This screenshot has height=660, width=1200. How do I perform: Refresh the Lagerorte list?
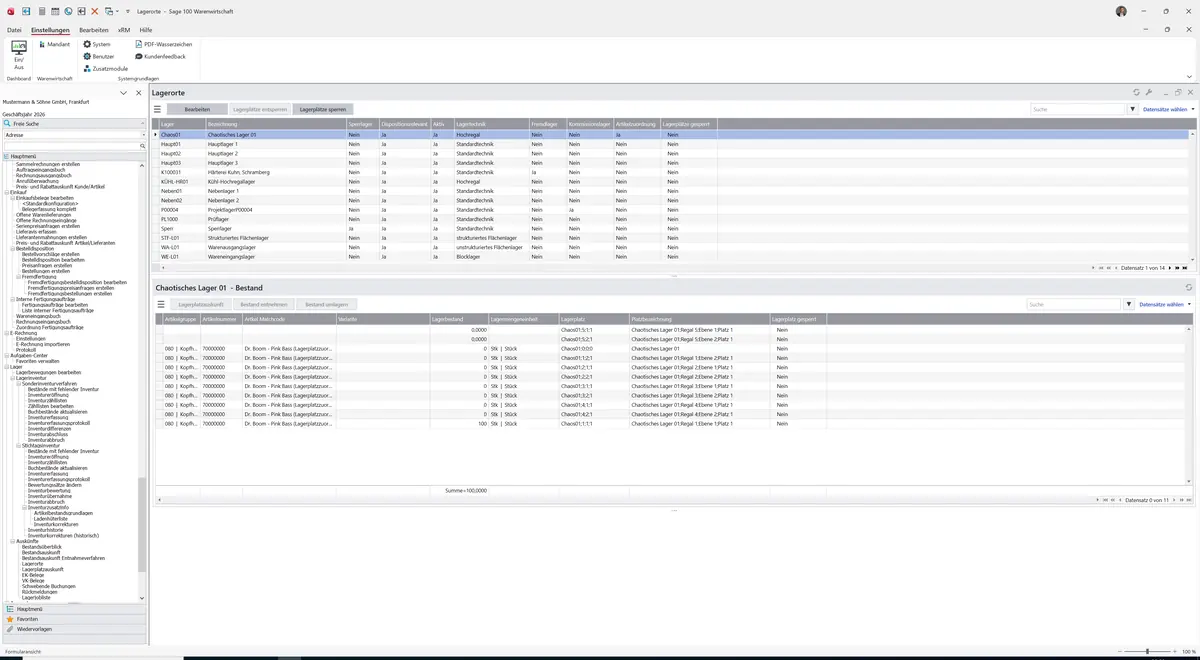coord(1136,92)
